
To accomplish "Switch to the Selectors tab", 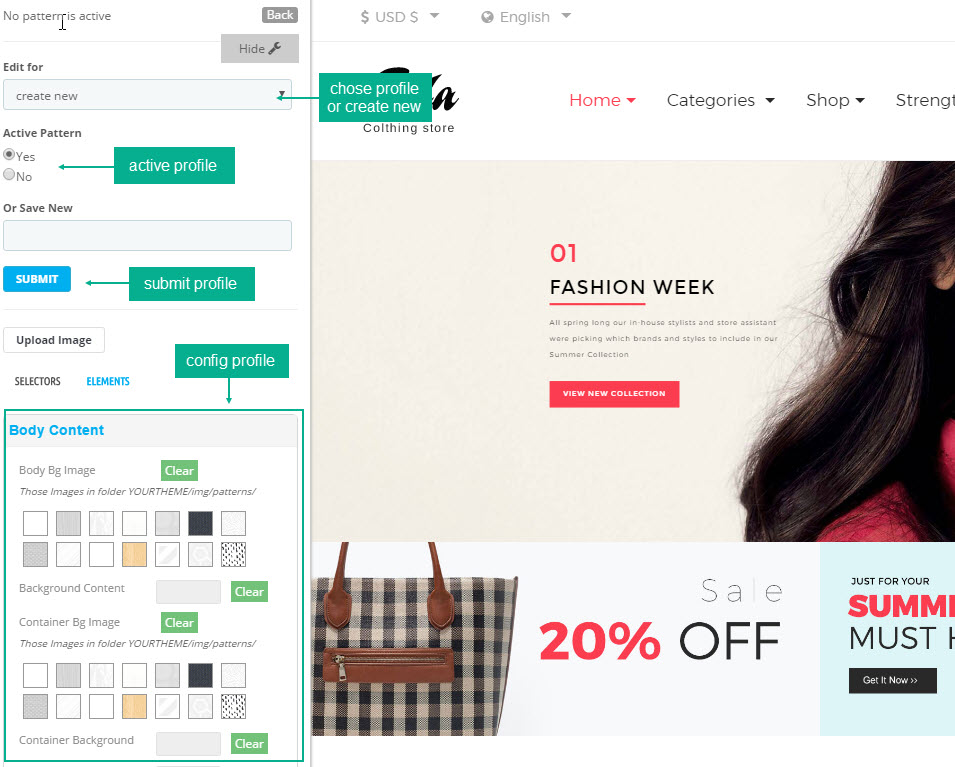I will (x=38, y=381).
